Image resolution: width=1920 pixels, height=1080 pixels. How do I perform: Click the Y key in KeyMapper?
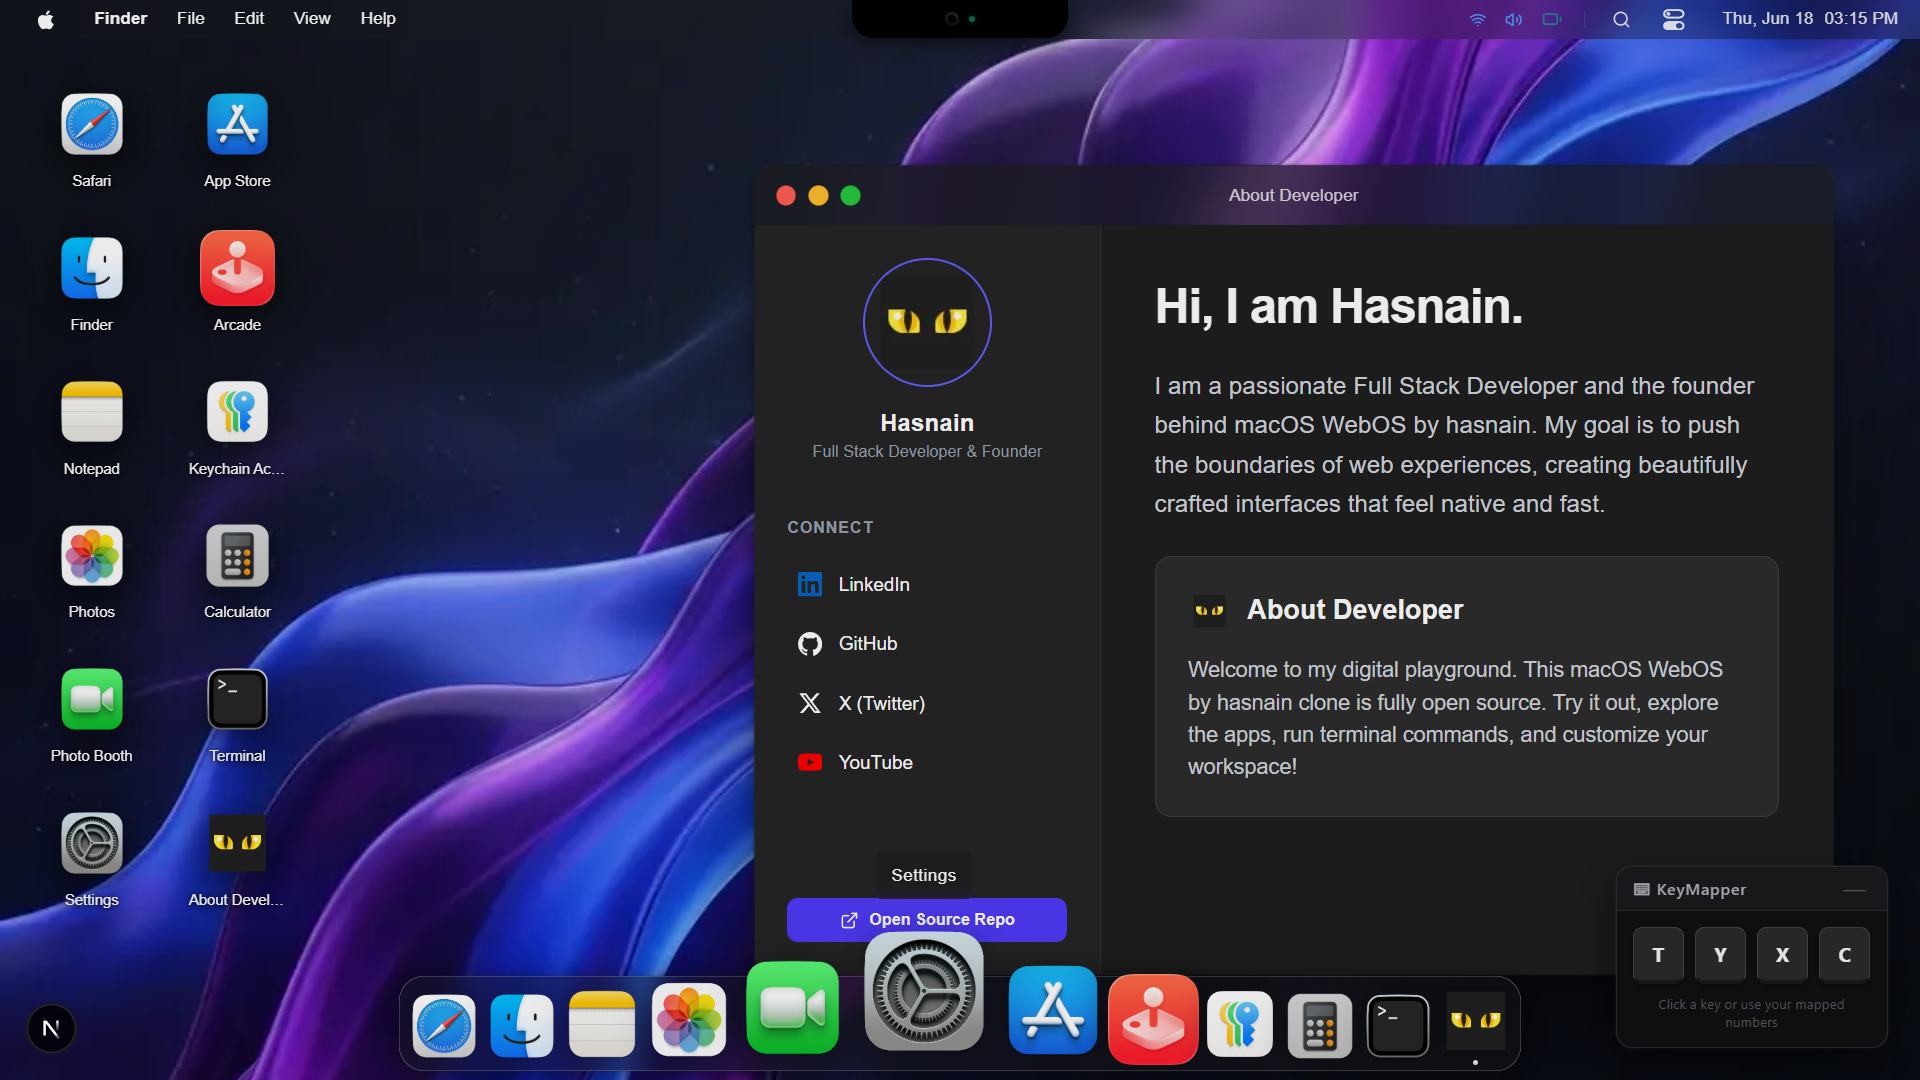(1720, 955)
